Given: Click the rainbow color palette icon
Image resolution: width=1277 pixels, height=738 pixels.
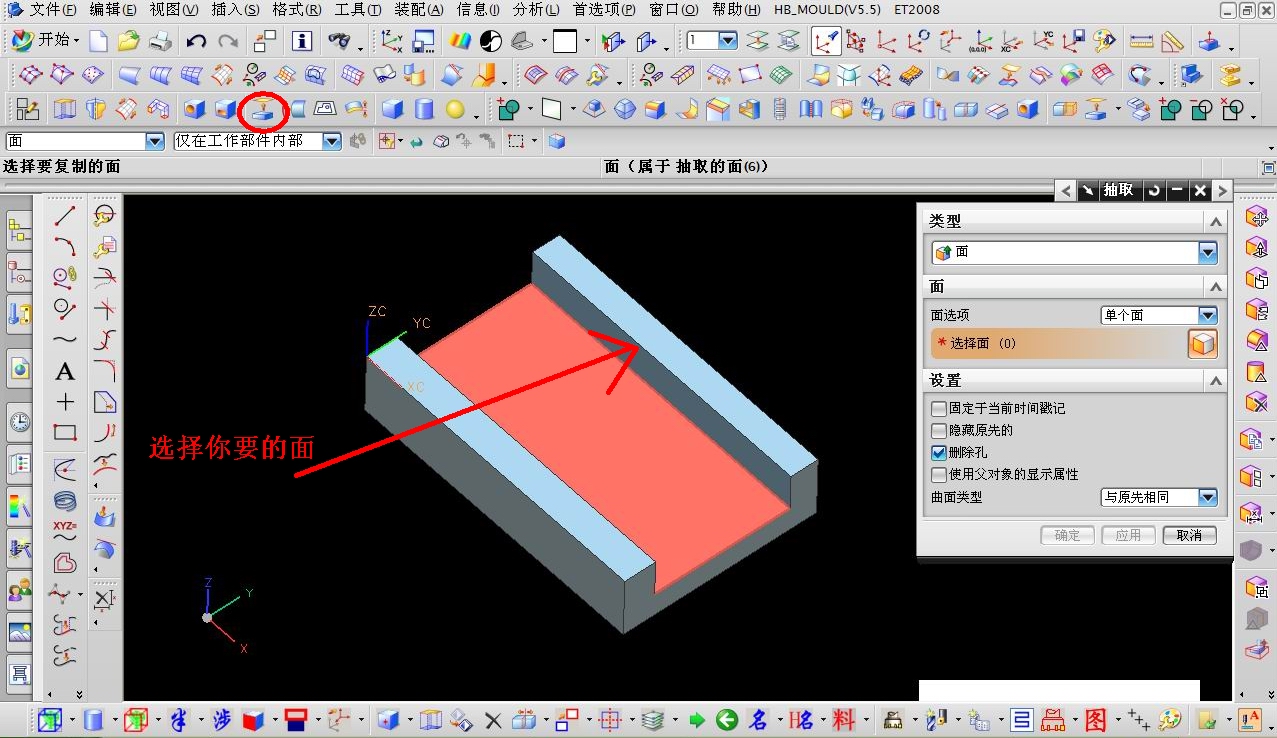Looking at the screenshot, I should [459, 41].
